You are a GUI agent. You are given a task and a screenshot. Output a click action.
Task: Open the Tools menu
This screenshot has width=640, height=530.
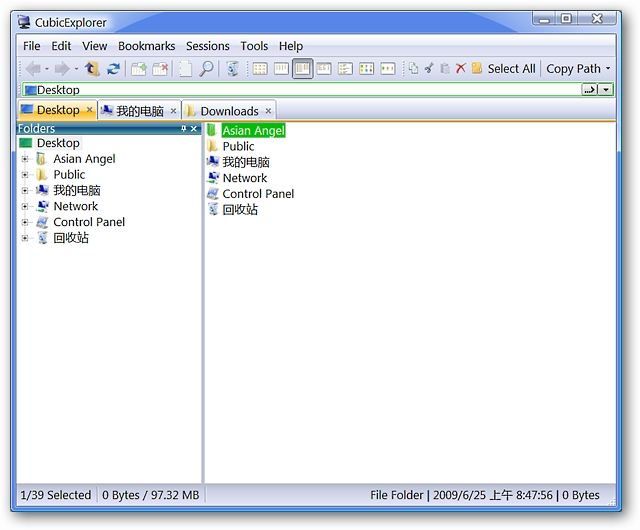(x=254, y=46)
